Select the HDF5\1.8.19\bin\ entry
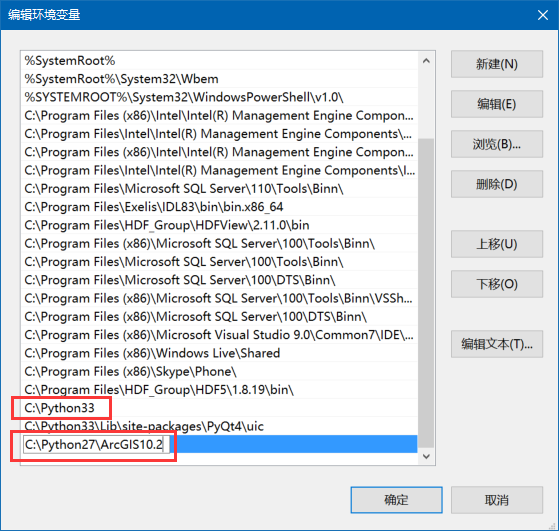The image size is (559, 531). click(x=219, y=389)
